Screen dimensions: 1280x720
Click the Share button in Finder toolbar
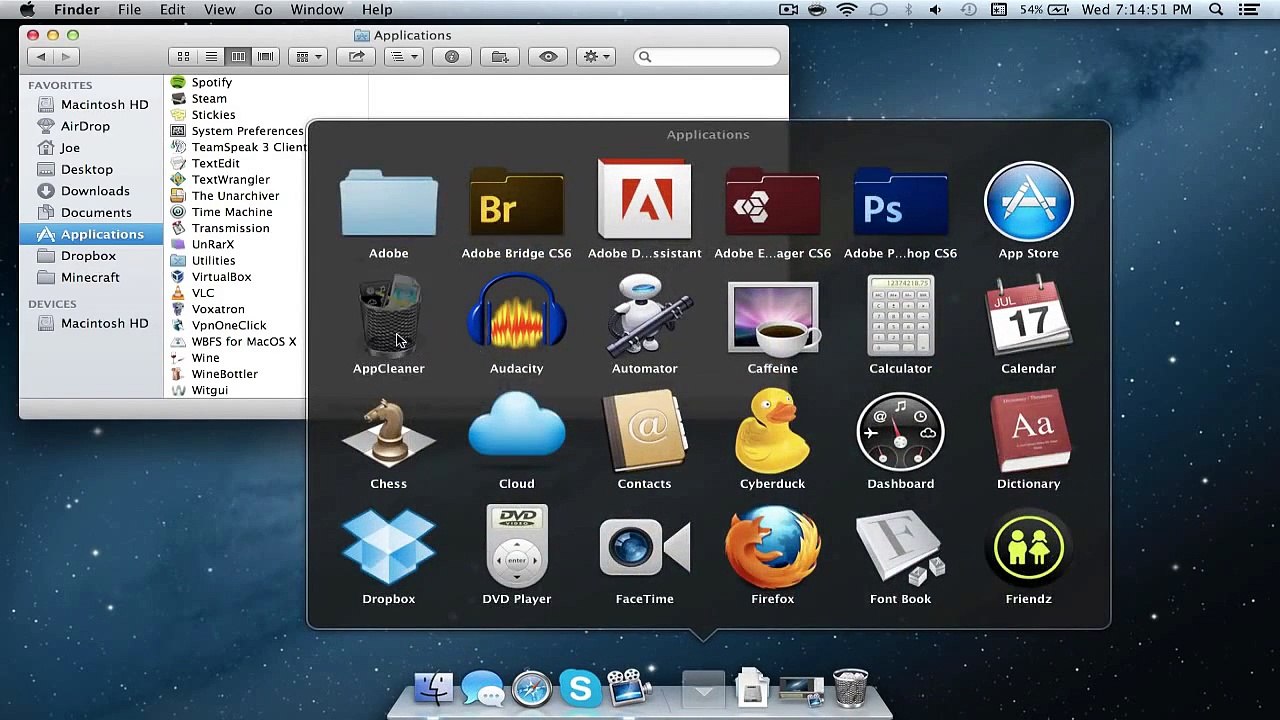point(356,57)
